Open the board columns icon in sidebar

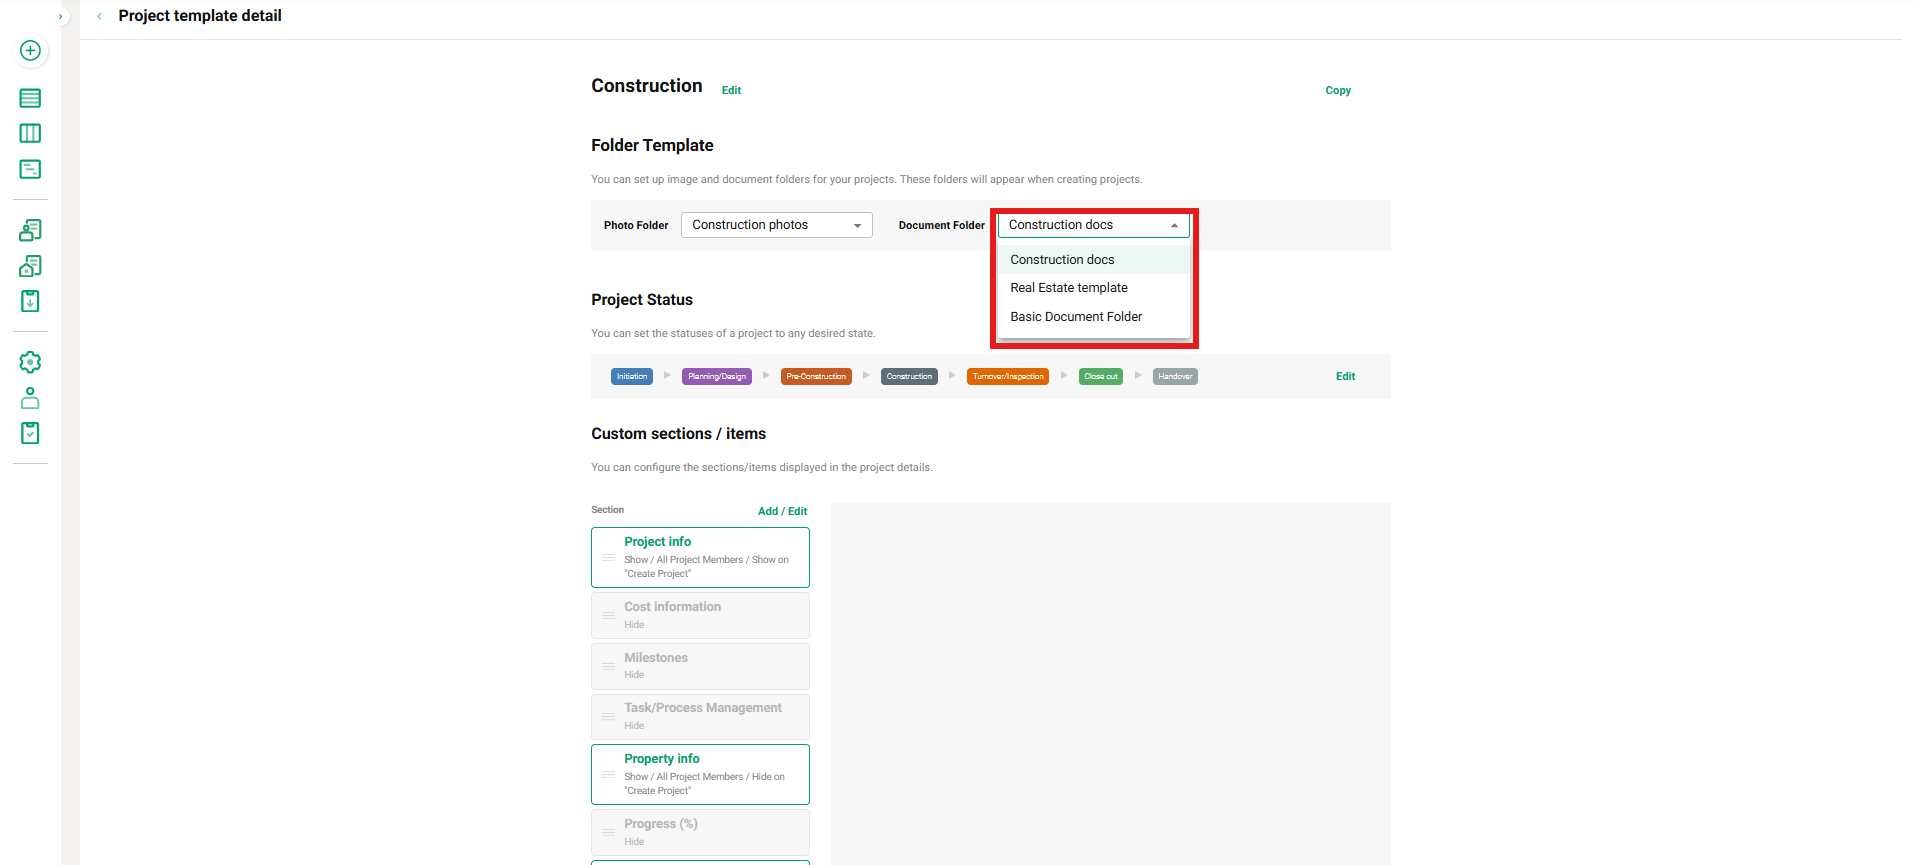30,133
